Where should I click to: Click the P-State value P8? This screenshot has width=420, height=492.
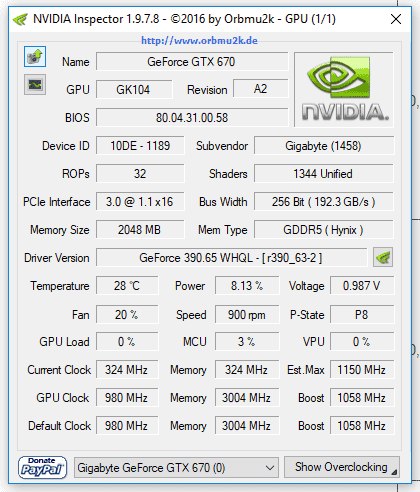pos(362,314)
